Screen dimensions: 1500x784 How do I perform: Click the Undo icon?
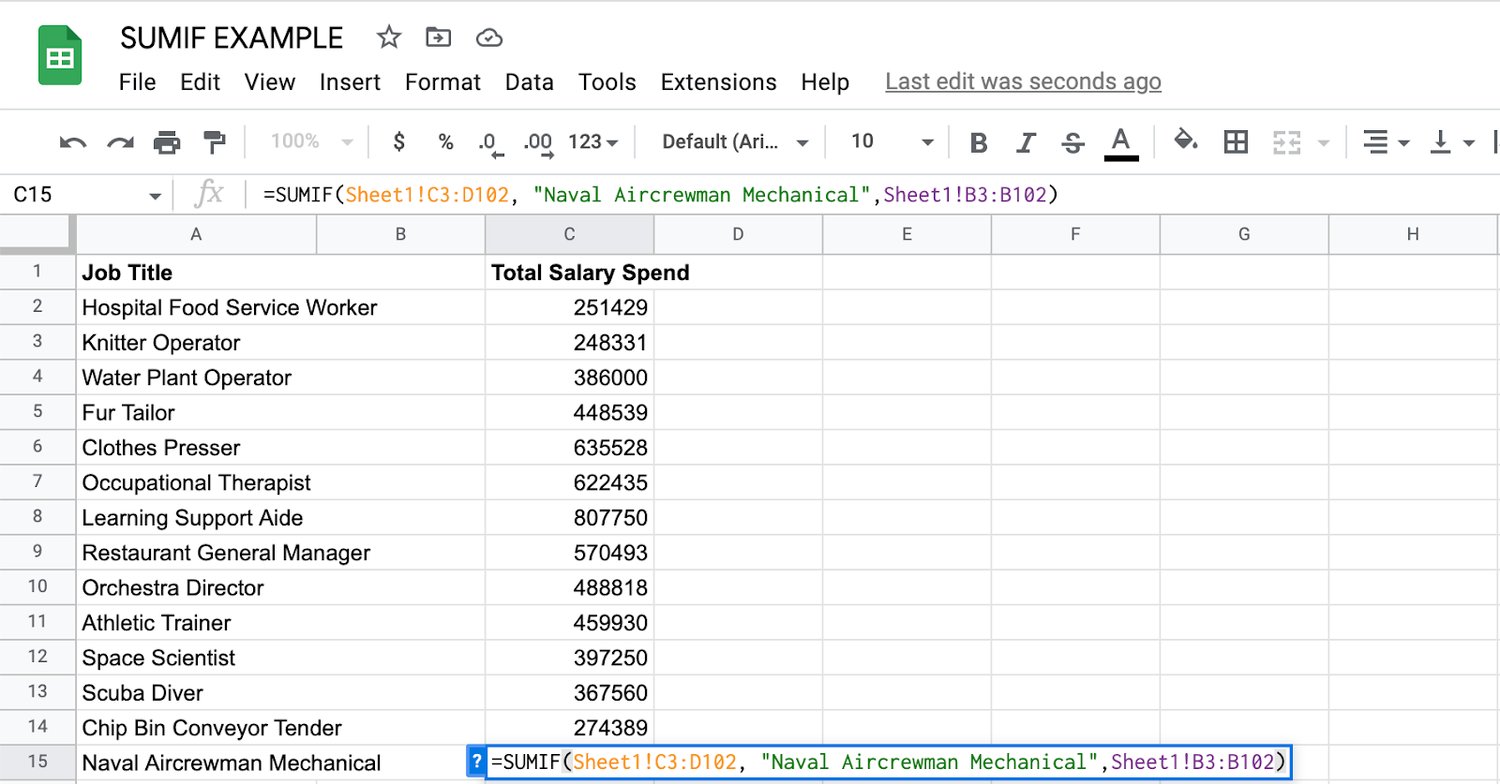(73, 142)
